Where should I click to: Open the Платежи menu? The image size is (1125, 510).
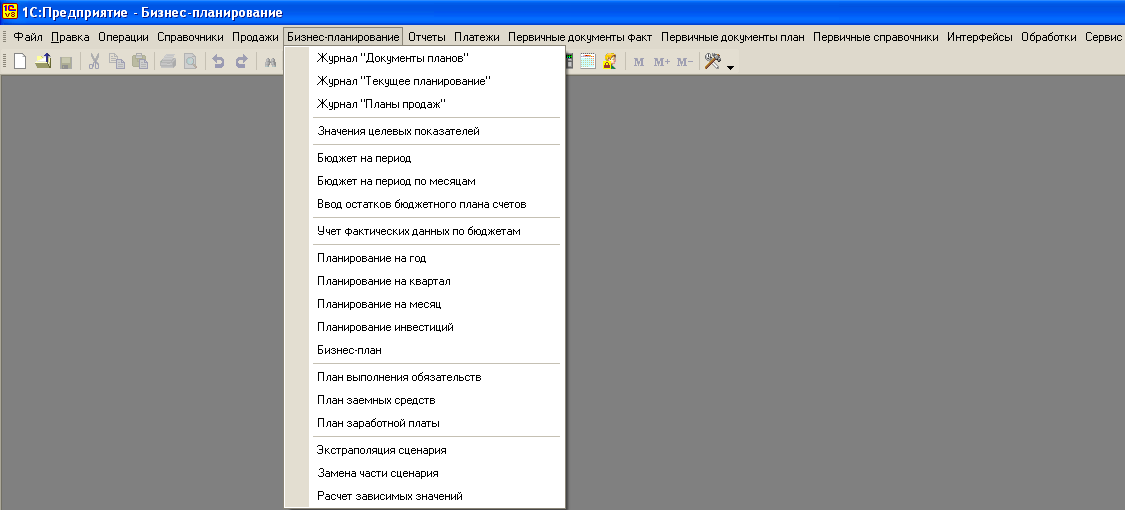point(476,37)
